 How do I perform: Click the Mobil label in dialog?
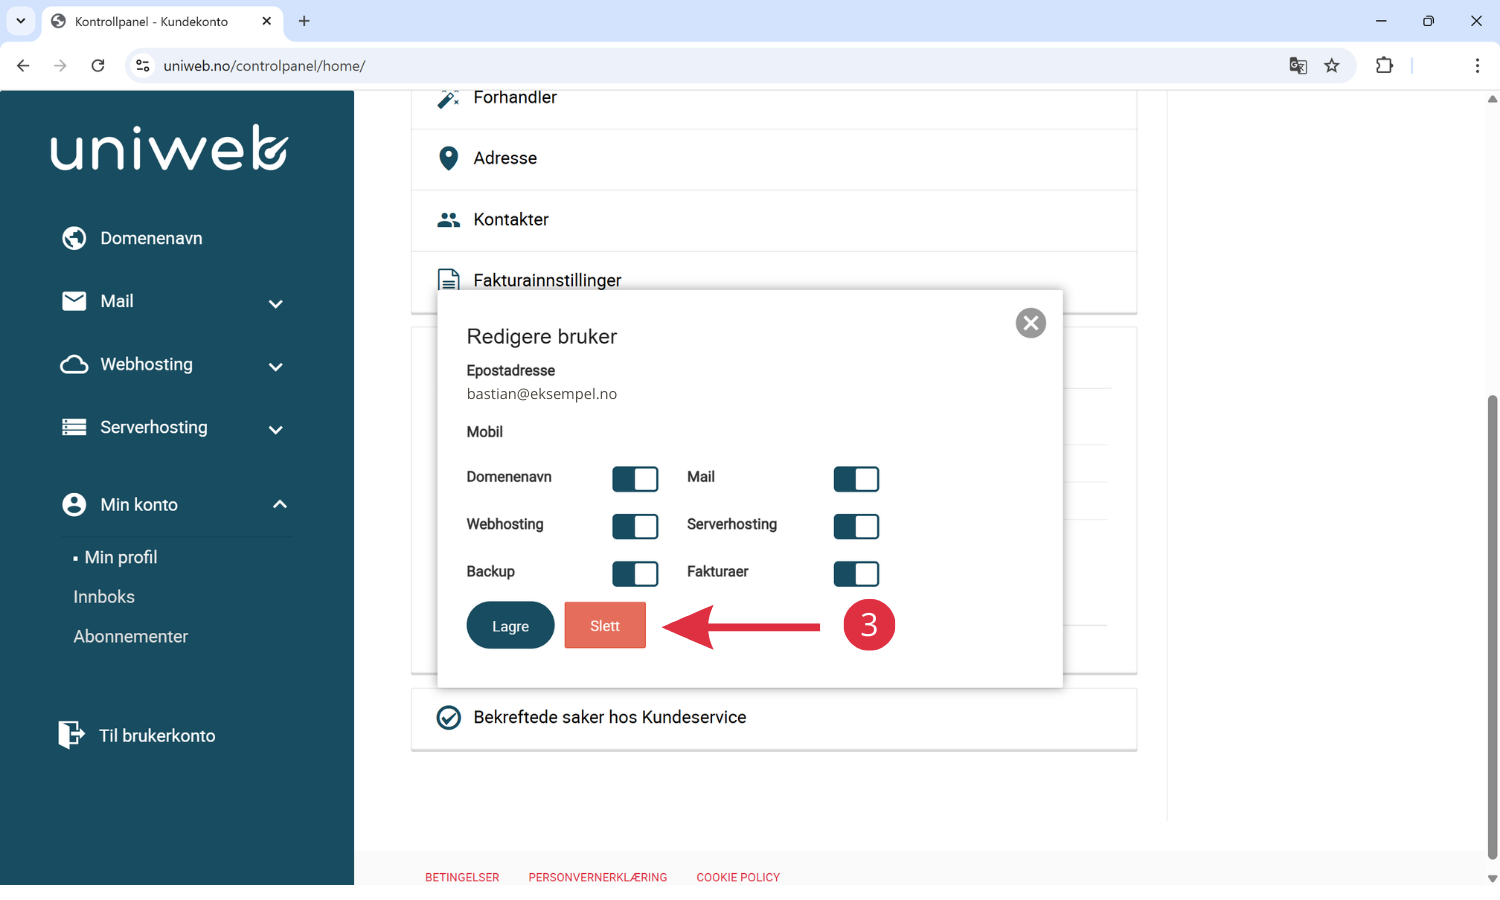click(484, 432)
